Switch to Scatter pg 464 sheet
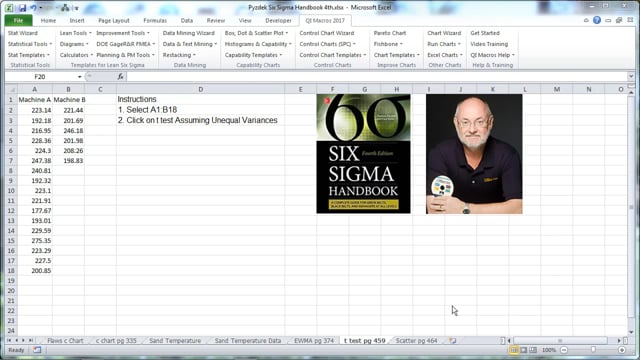Image resolution: width=640 pixels, height=360 pixels. tap(416, 340)
